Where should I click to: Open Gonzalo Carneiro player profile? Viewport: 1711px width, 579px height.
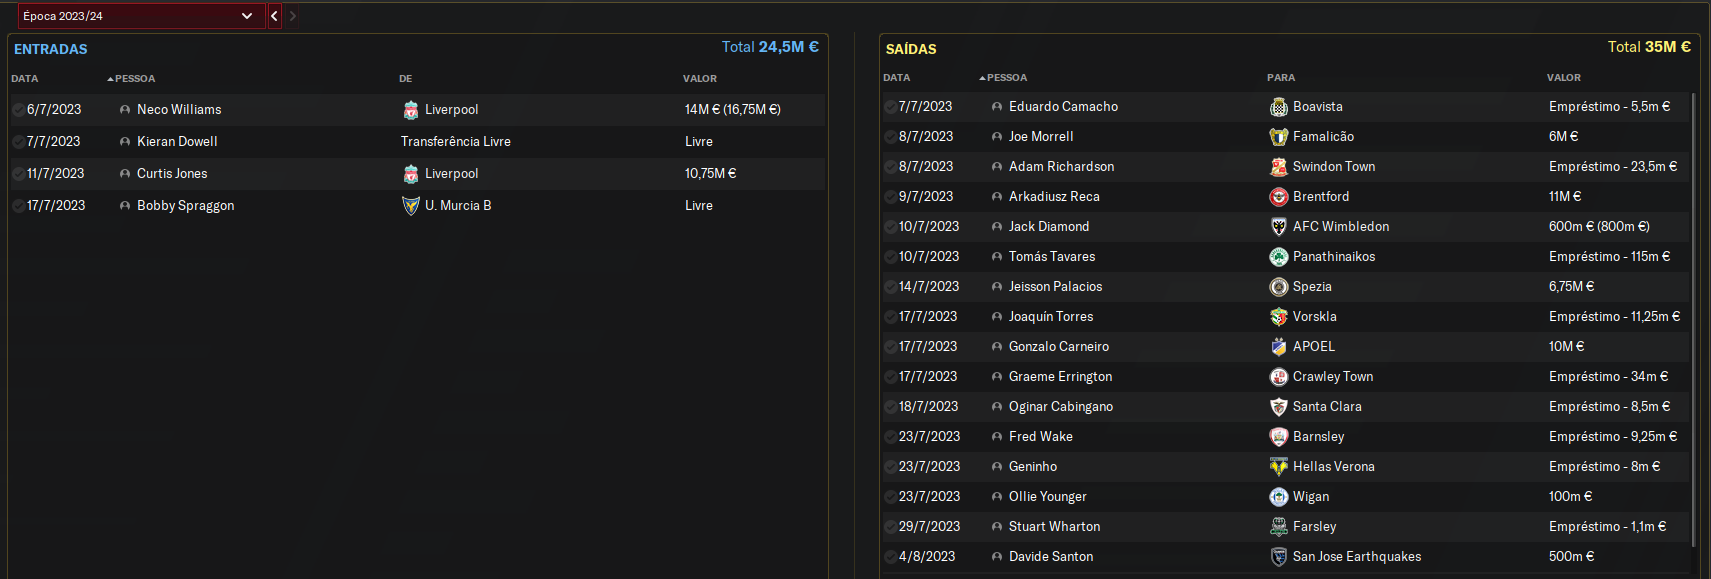[1059, 347]
